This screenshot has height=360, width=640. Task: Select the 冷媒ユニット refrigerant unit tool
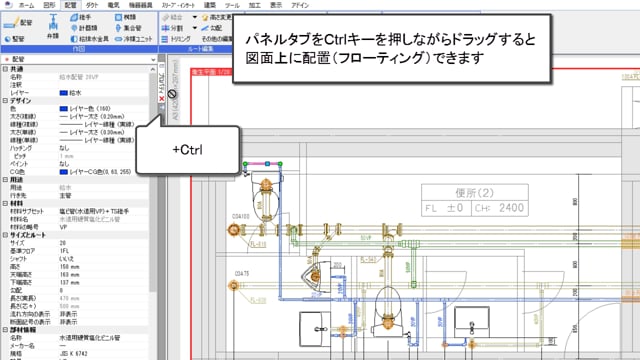tap(133, 39)
